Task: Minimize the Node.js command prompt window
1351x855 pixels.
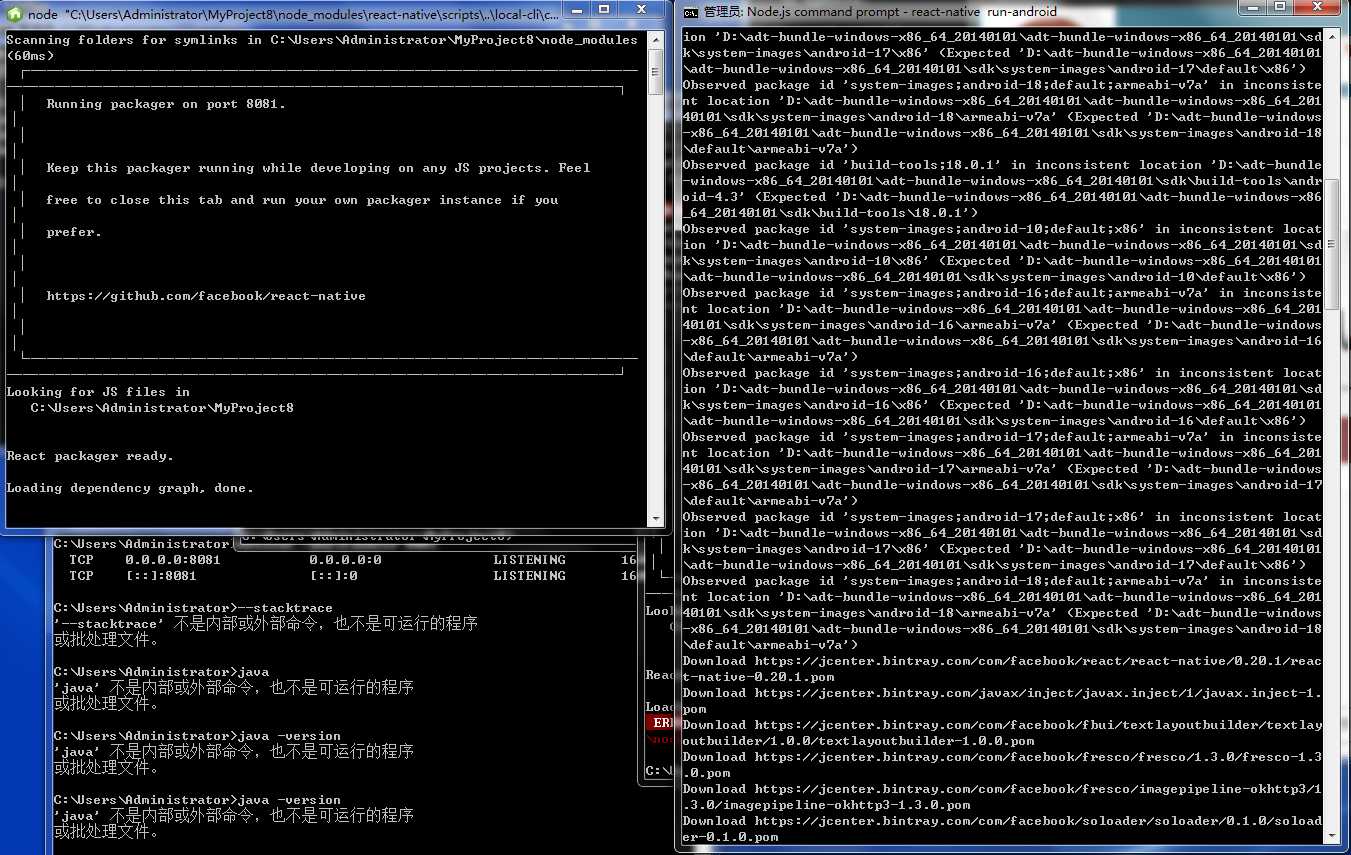Action: point(1252,7)
